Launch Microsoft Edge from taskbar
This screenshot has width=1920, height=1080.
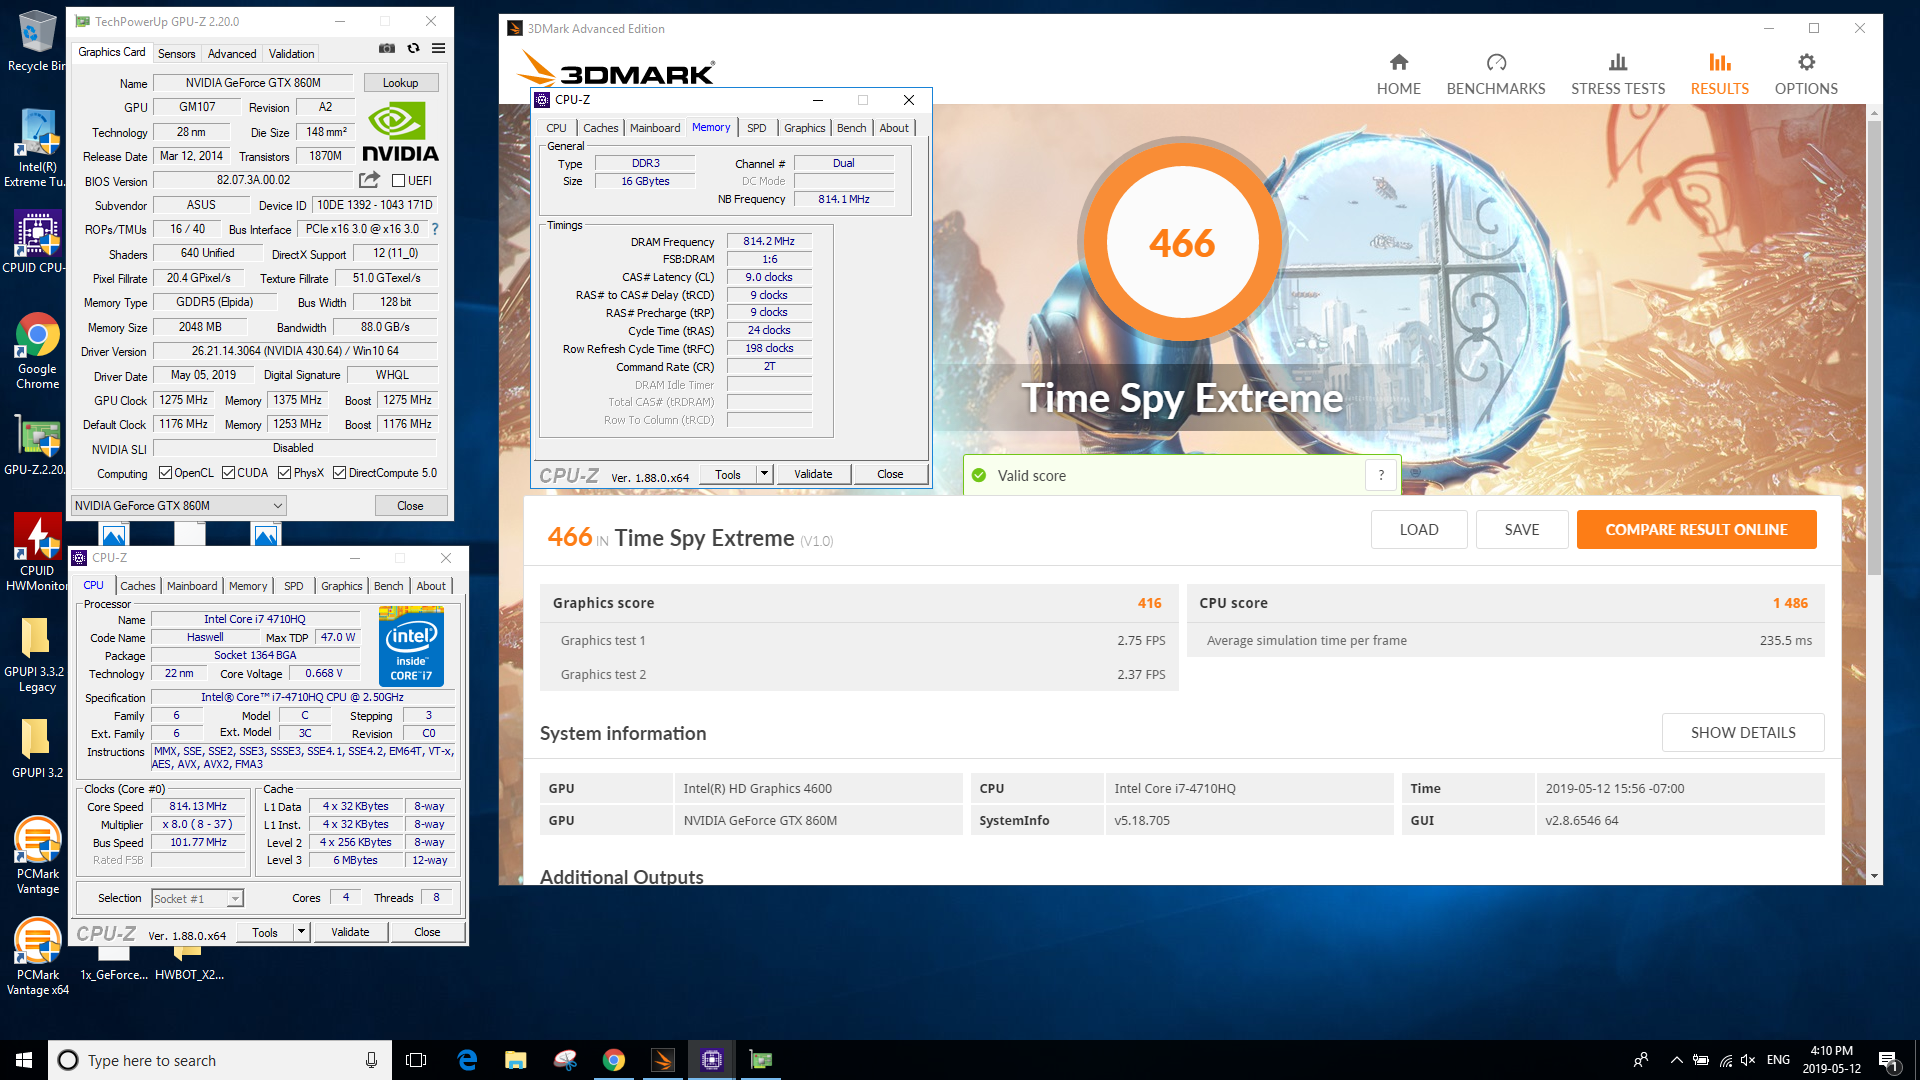click(467, 1060)
